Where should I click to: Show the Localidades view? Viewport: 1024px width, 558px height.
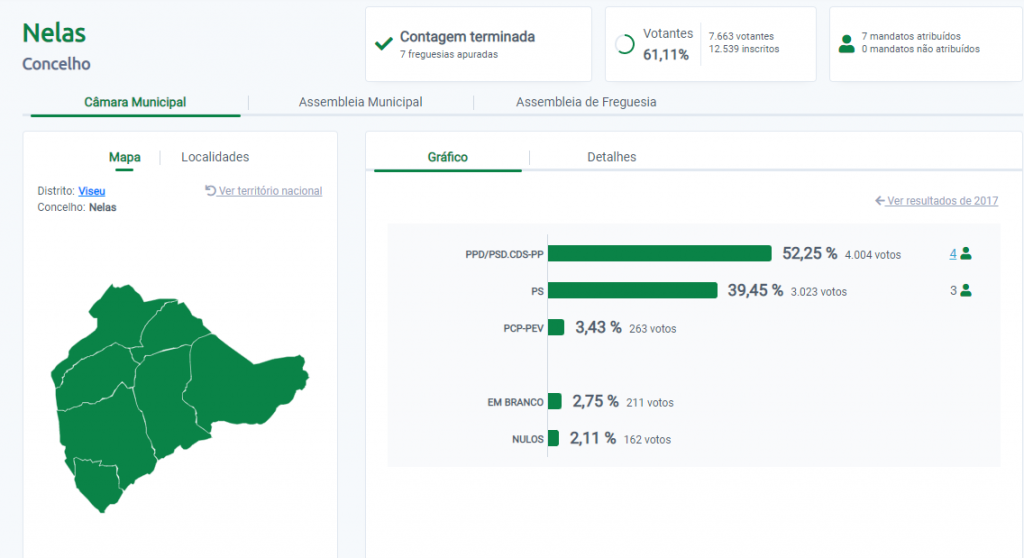(215, 157)
